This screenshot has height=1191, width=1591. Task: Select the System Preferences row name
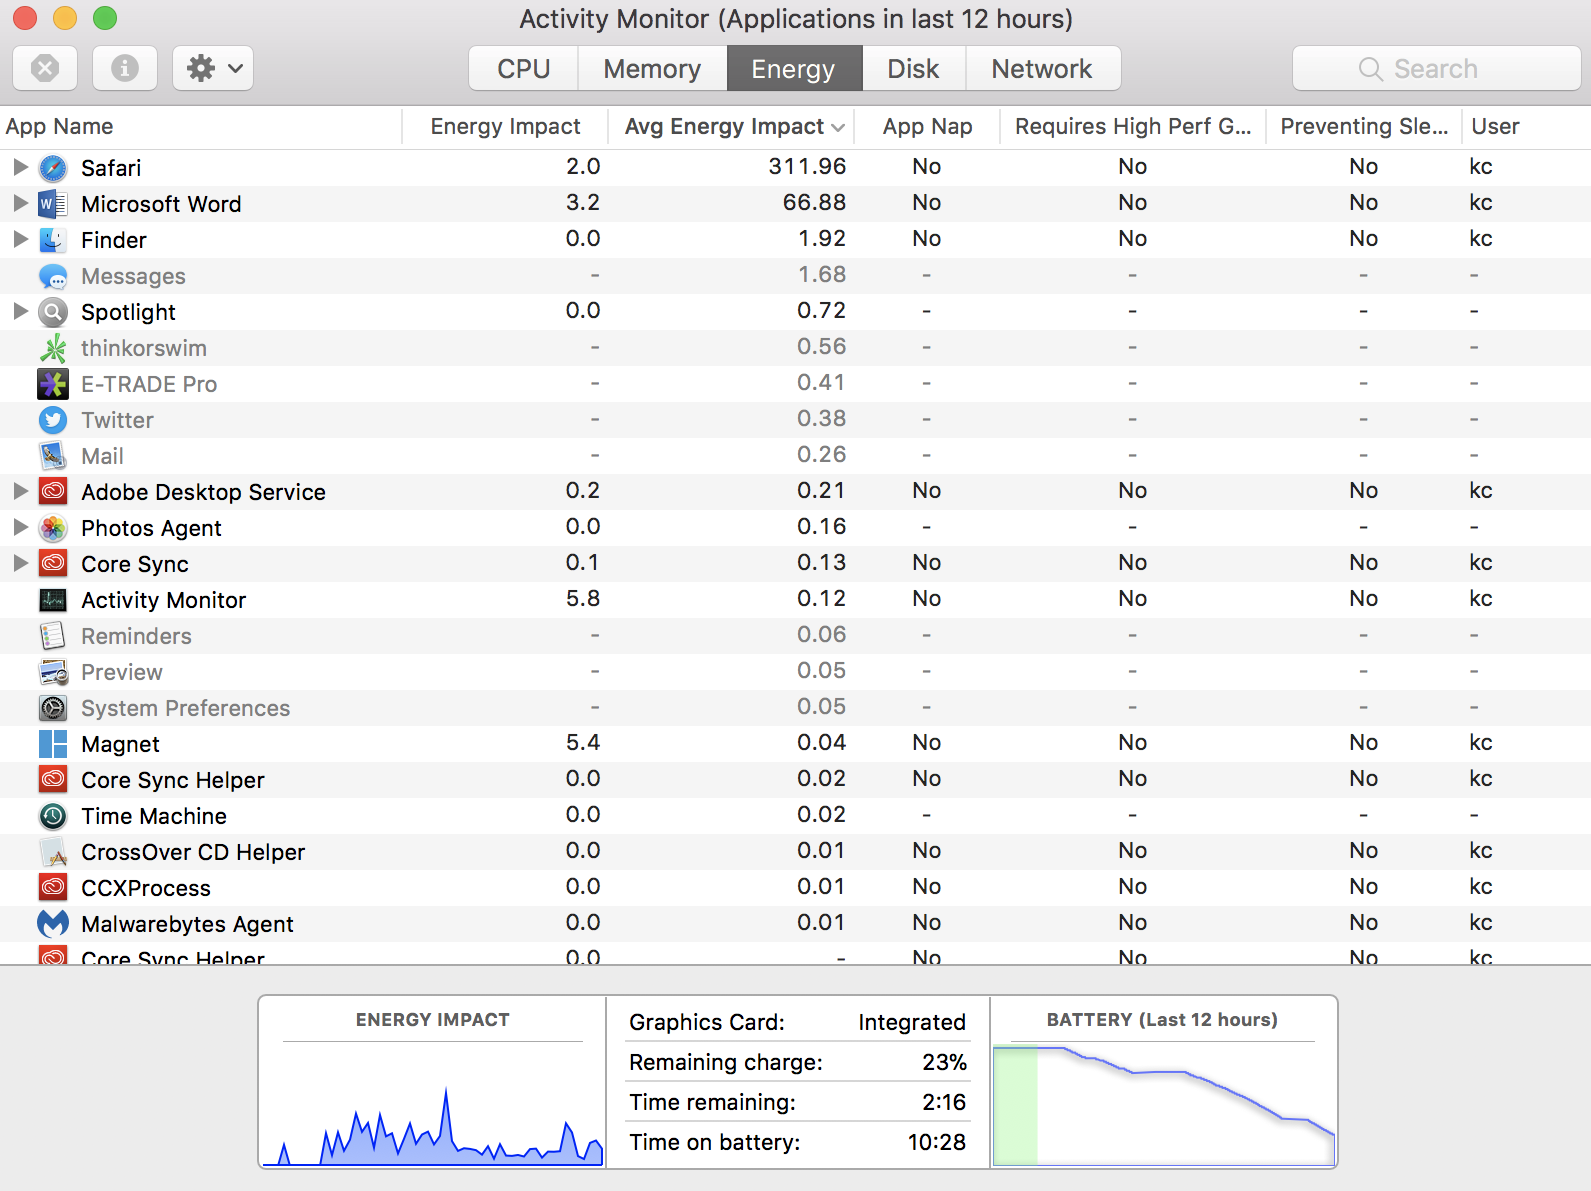[185, 708]
